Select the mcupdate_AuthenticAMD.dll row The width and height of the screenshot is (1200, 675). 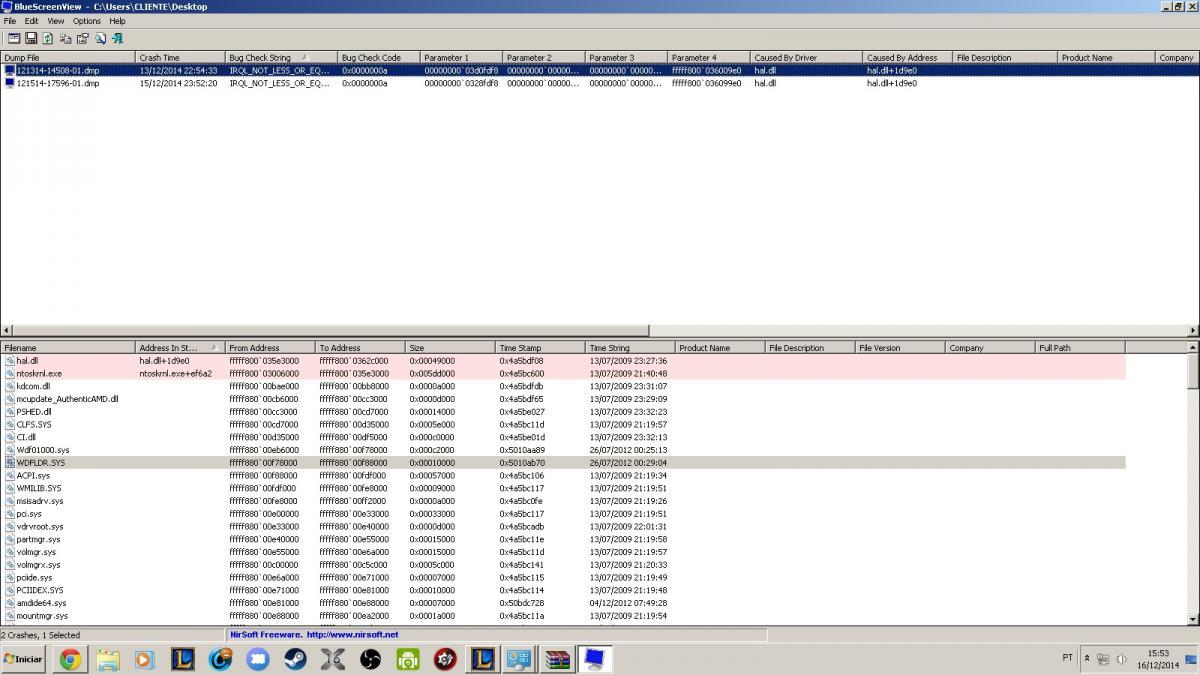pos(563,399)
